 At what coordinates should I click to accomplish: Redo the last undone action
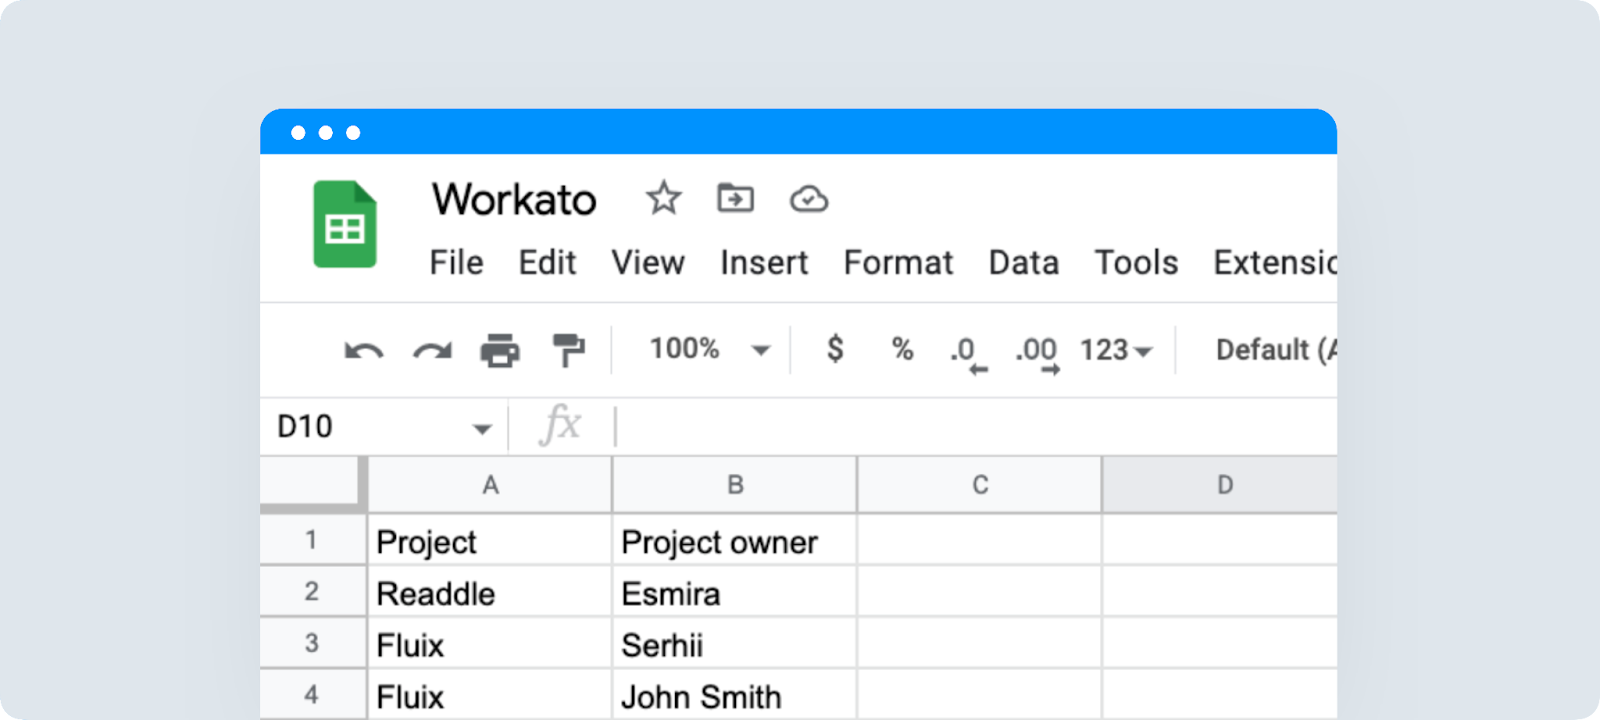[x=432, y=350]
